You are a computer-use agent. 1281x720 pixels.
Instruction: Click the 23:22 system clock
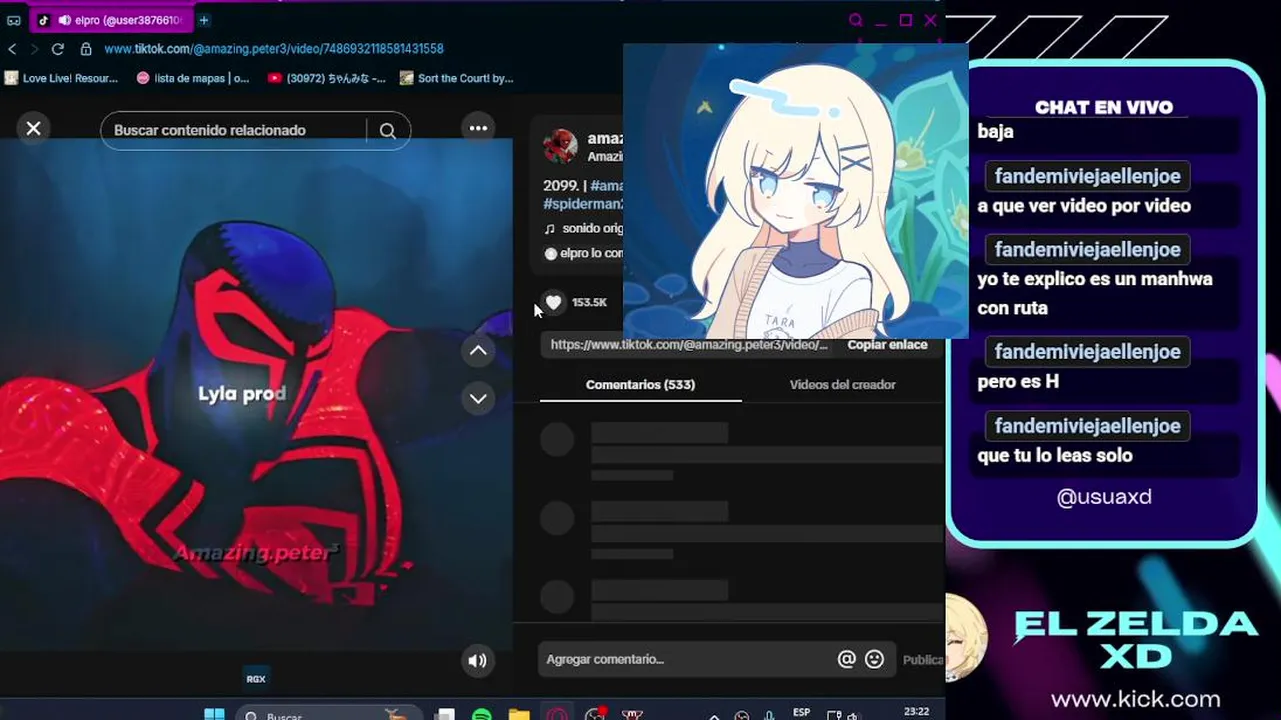pyautogui.click(x=916, y=712)
